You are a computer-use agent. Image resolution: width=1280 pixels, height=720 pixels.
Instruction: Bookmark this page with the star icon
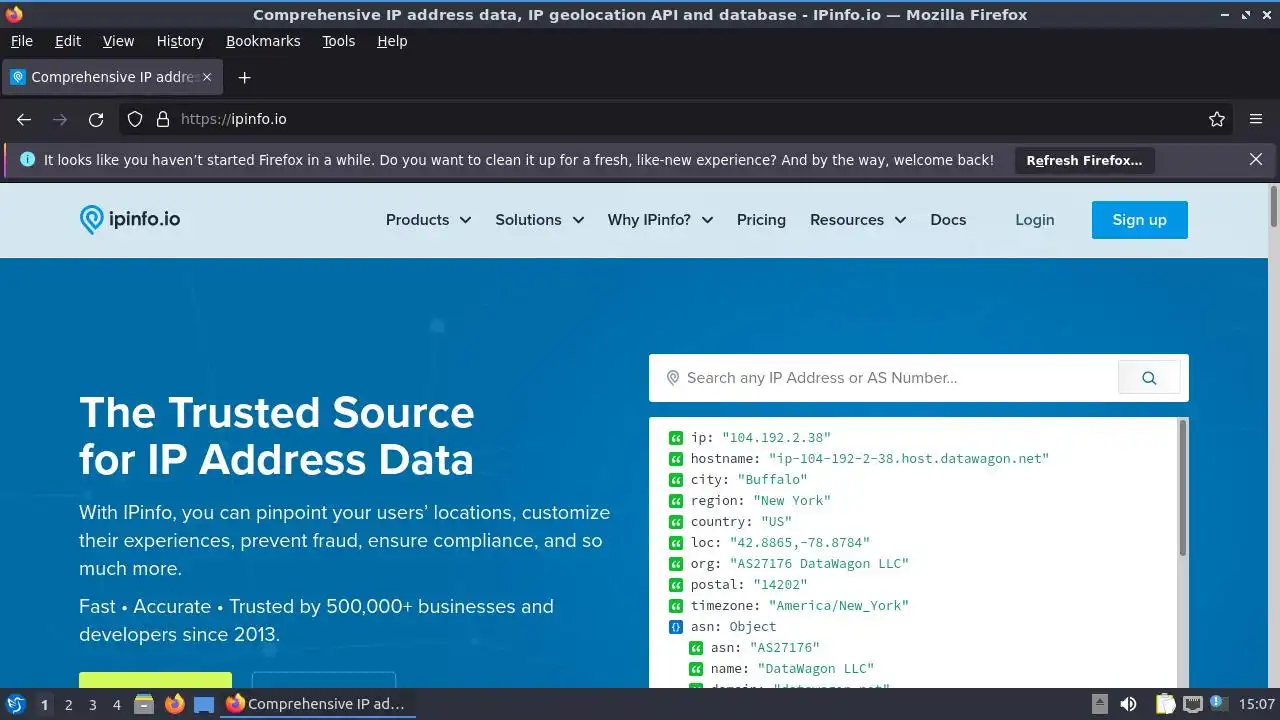click(x=1217, y=119)
